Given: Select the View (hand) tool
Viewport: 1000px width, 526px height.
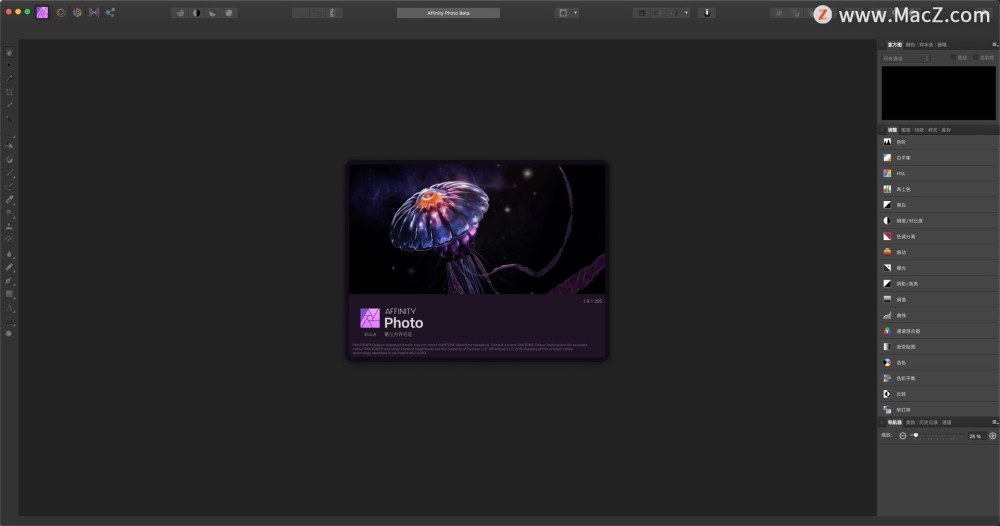Looking at the screenshot, I should [x=9, y=52].
